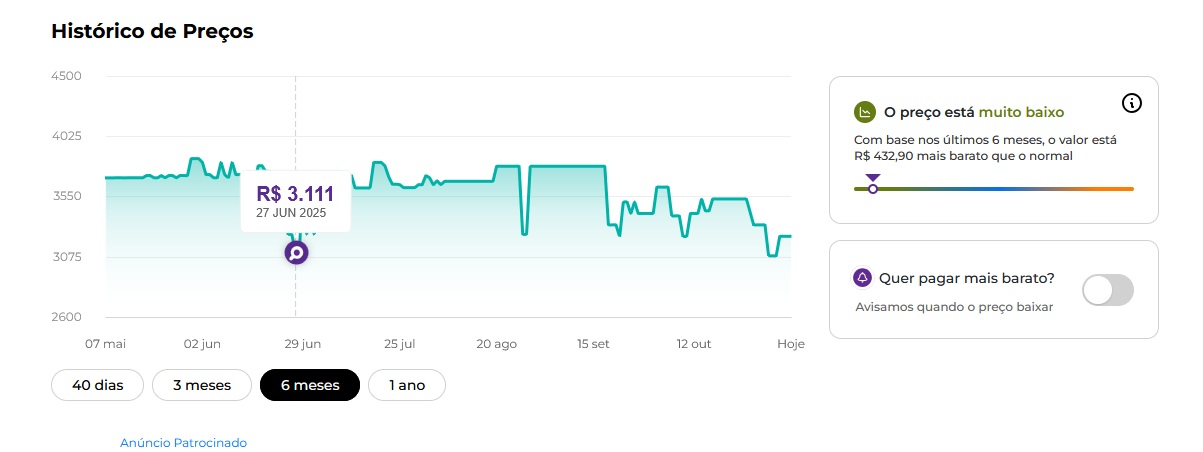The width and height of the screenshot is (1203, 452).
Task: Click the green chart icon beside "O preço está"
Action: [x=865, y=112]
